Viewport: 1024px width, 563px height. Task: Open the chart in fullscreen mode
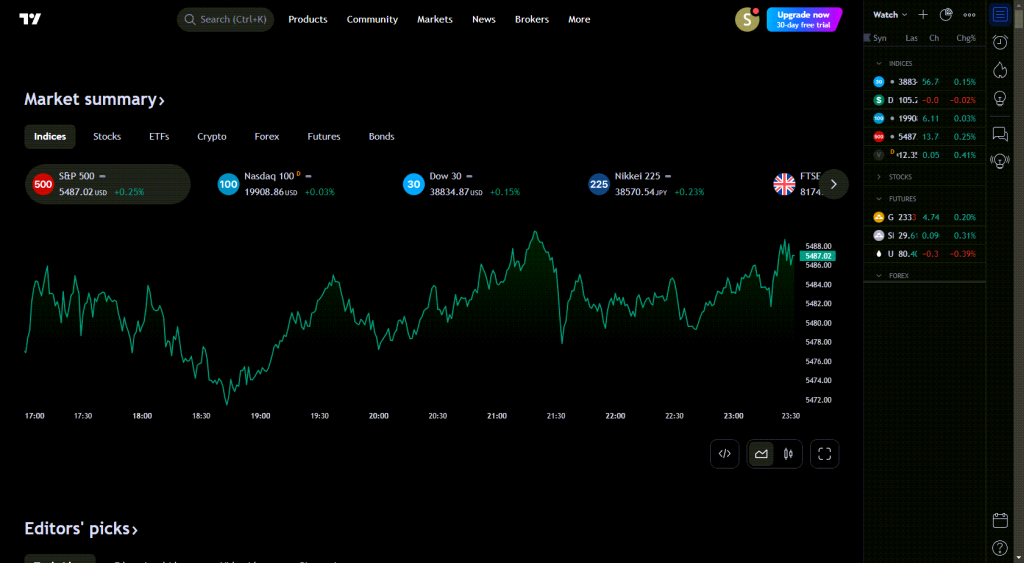pos(824,454)
